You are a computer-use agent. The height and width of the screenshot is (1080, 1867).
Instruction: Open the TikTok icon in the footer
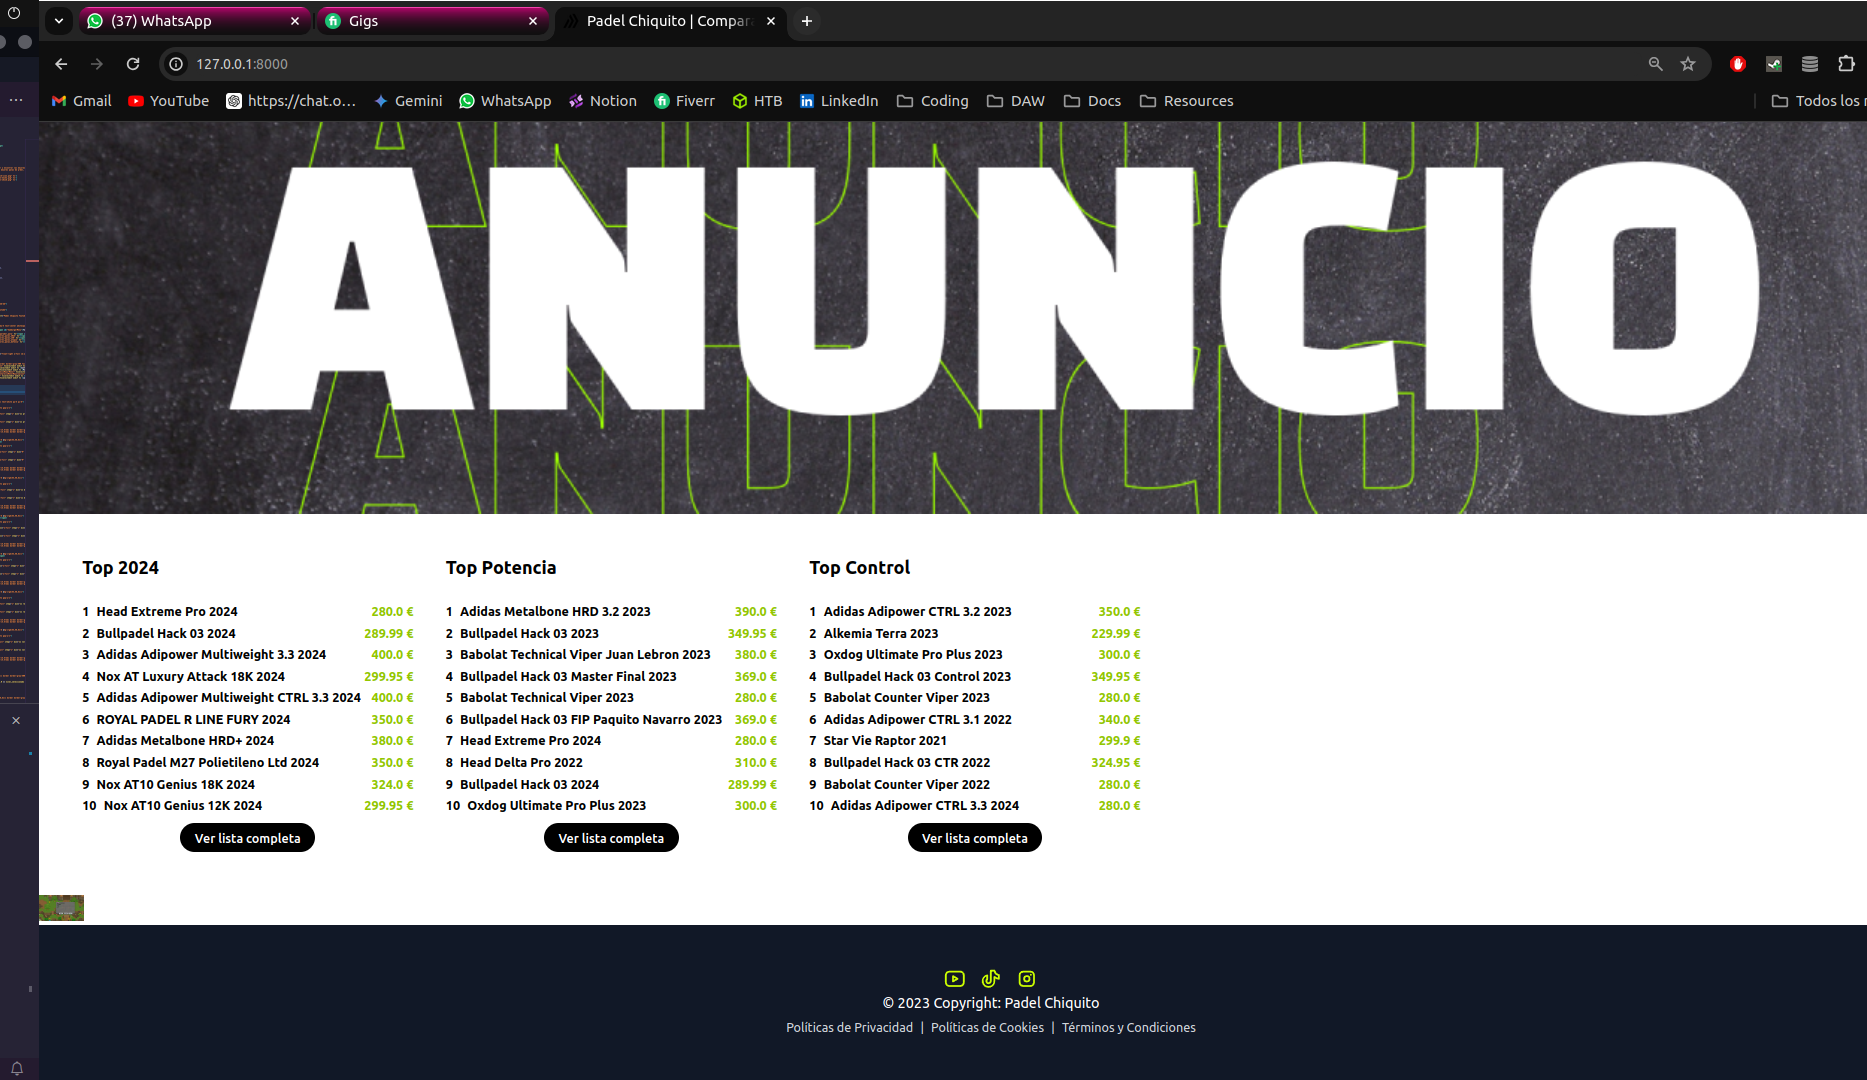pyautogui.click(x=991, y=979)
